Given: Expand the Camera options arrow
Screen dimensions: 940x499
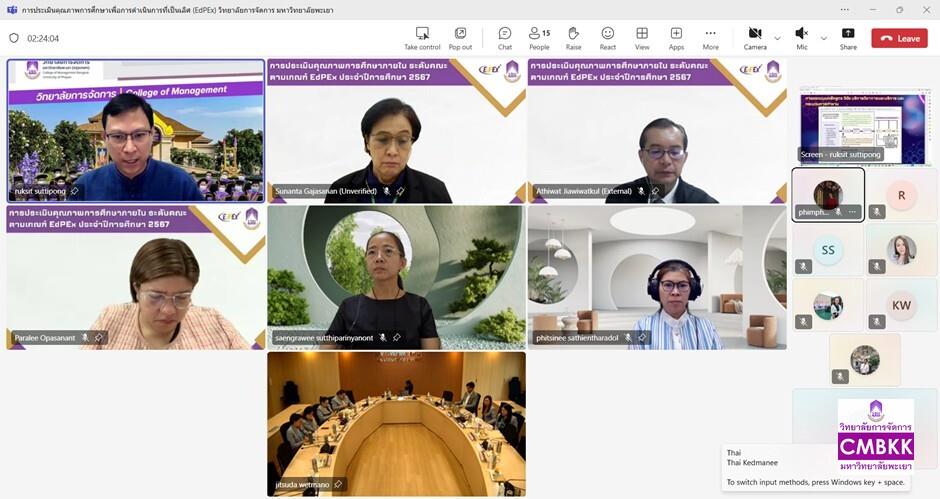Looking at the screenshot, I should [x=778, y=38].
